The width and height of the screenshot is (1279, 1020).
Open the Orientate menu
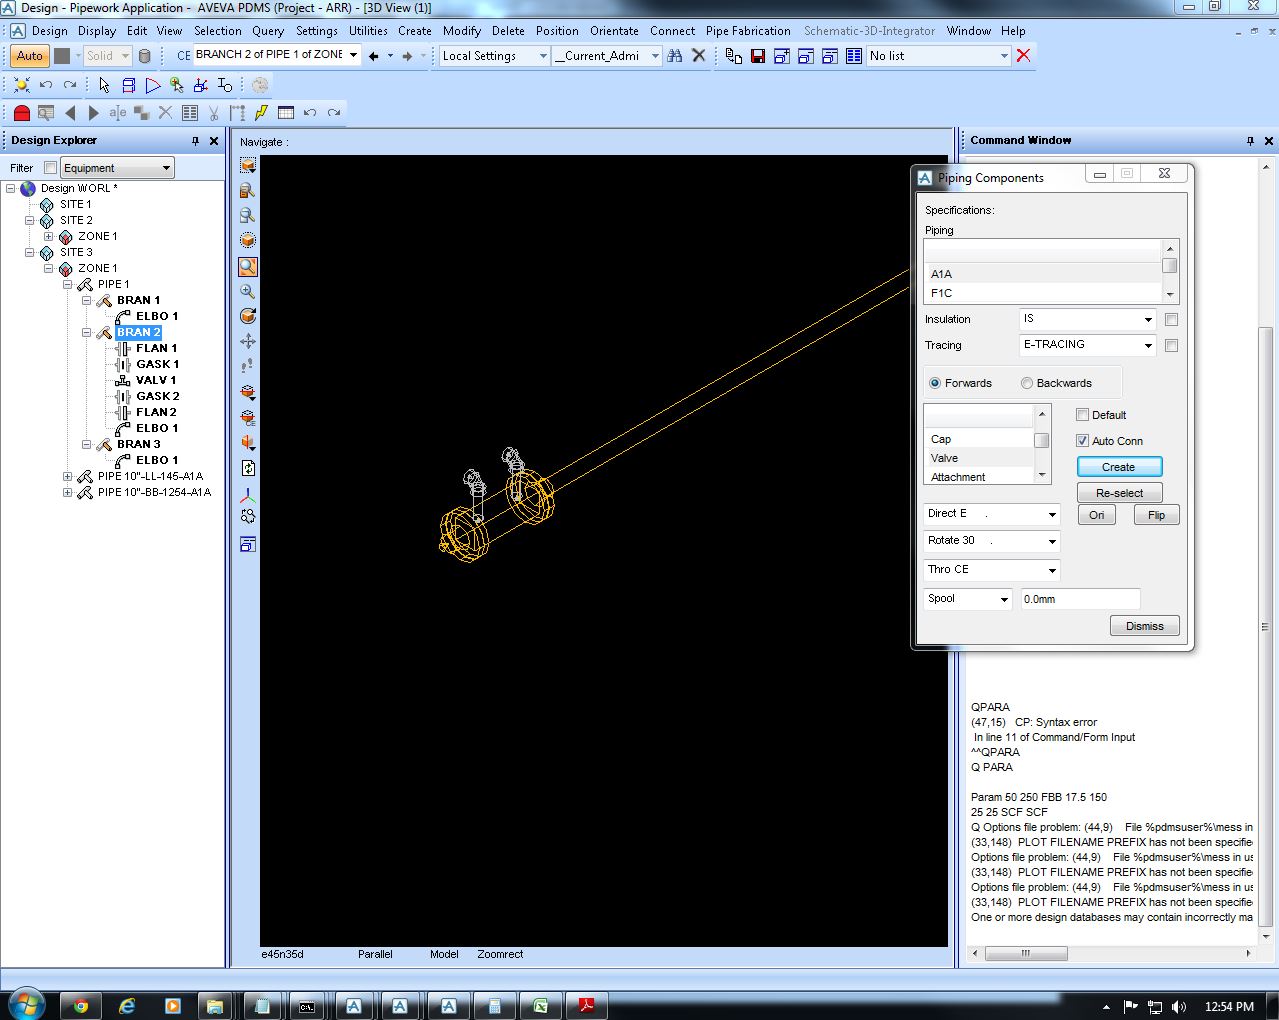pyautogui.click(x=614, y=31)
